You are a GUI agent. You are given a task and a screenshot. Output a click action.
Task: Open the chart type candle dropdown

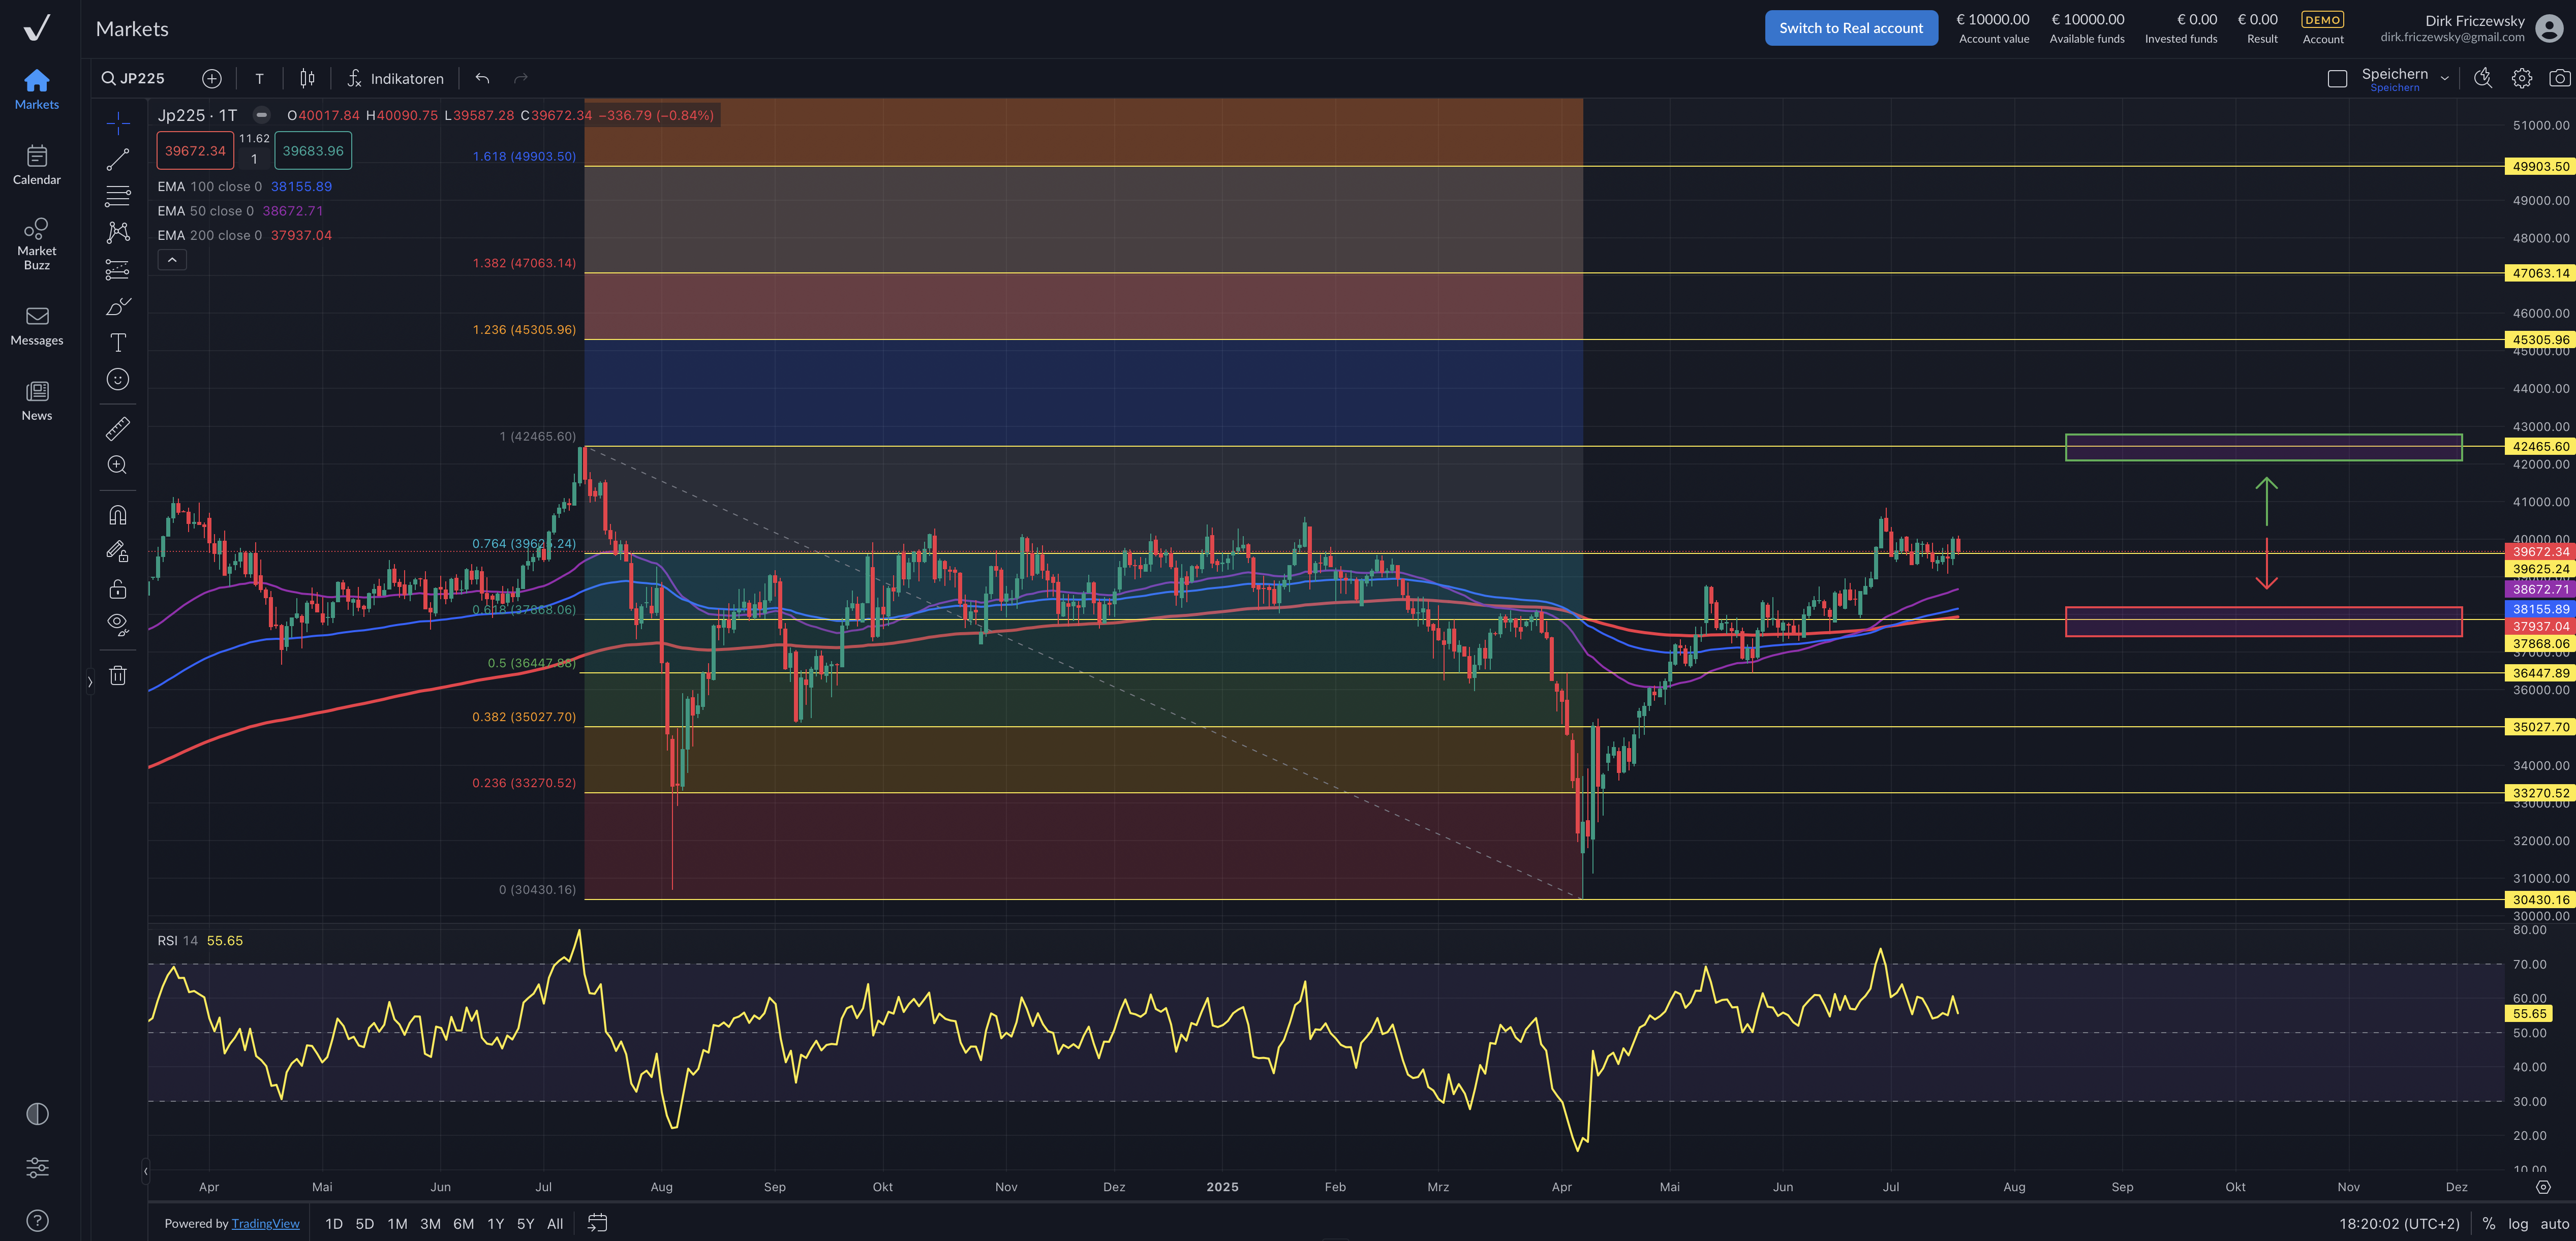pyautogui.click(x=307, y=78)
